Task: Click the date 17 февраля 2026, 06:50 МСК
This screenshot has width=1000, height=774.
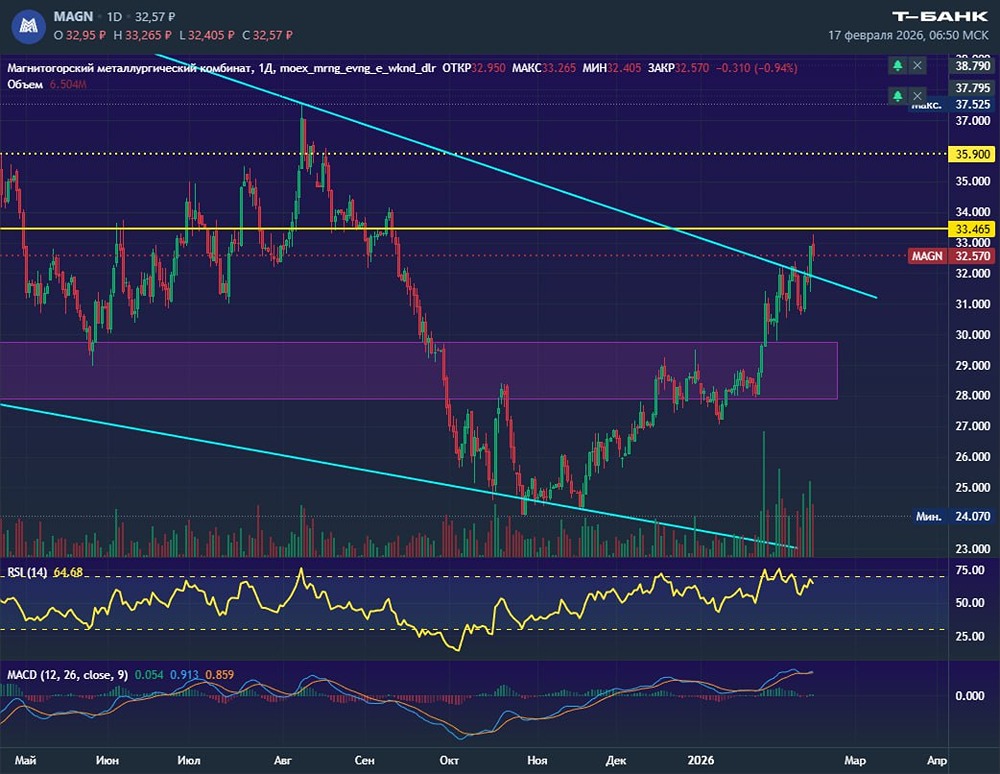Action: click(908, 36)
